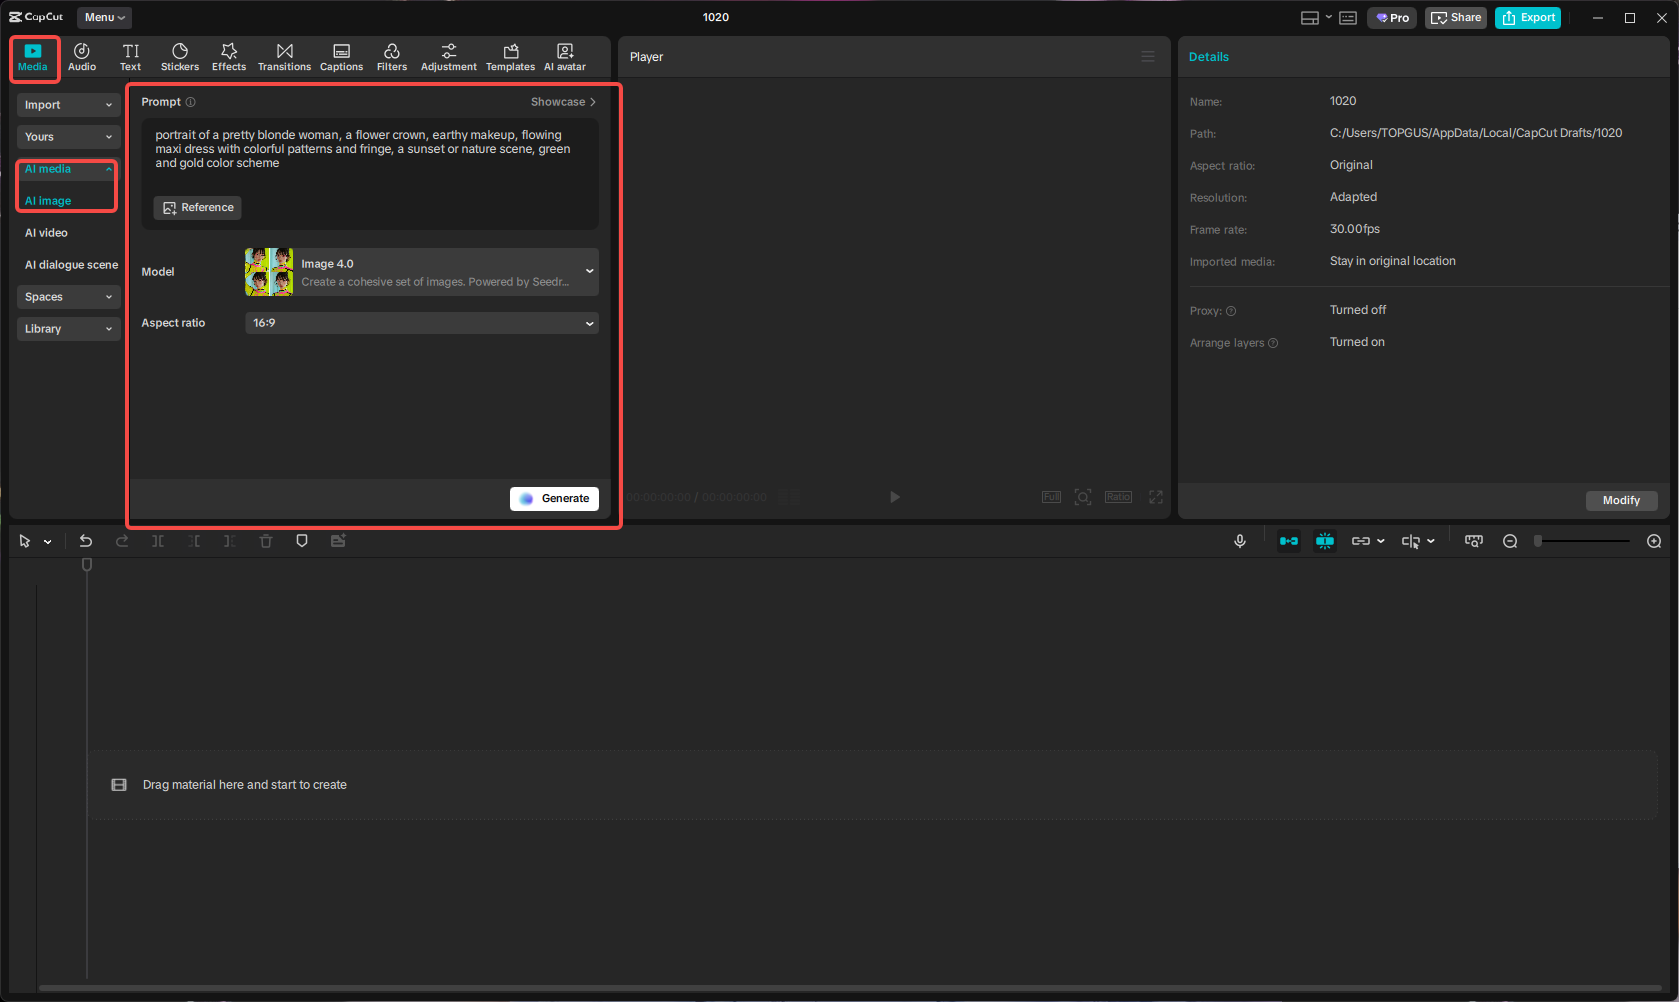Enter fullscreen player mode
Screen dimensions: 1679x1002
tap(1156, 497)
